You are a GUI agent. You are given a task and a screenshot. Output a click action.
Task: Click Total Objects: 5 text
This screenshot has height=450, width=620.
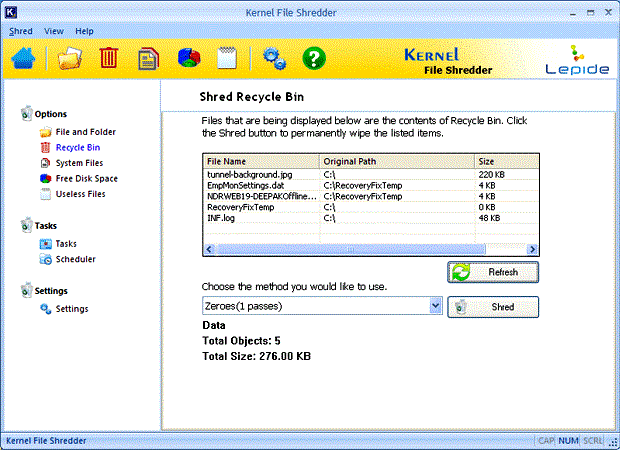(241, 341)
